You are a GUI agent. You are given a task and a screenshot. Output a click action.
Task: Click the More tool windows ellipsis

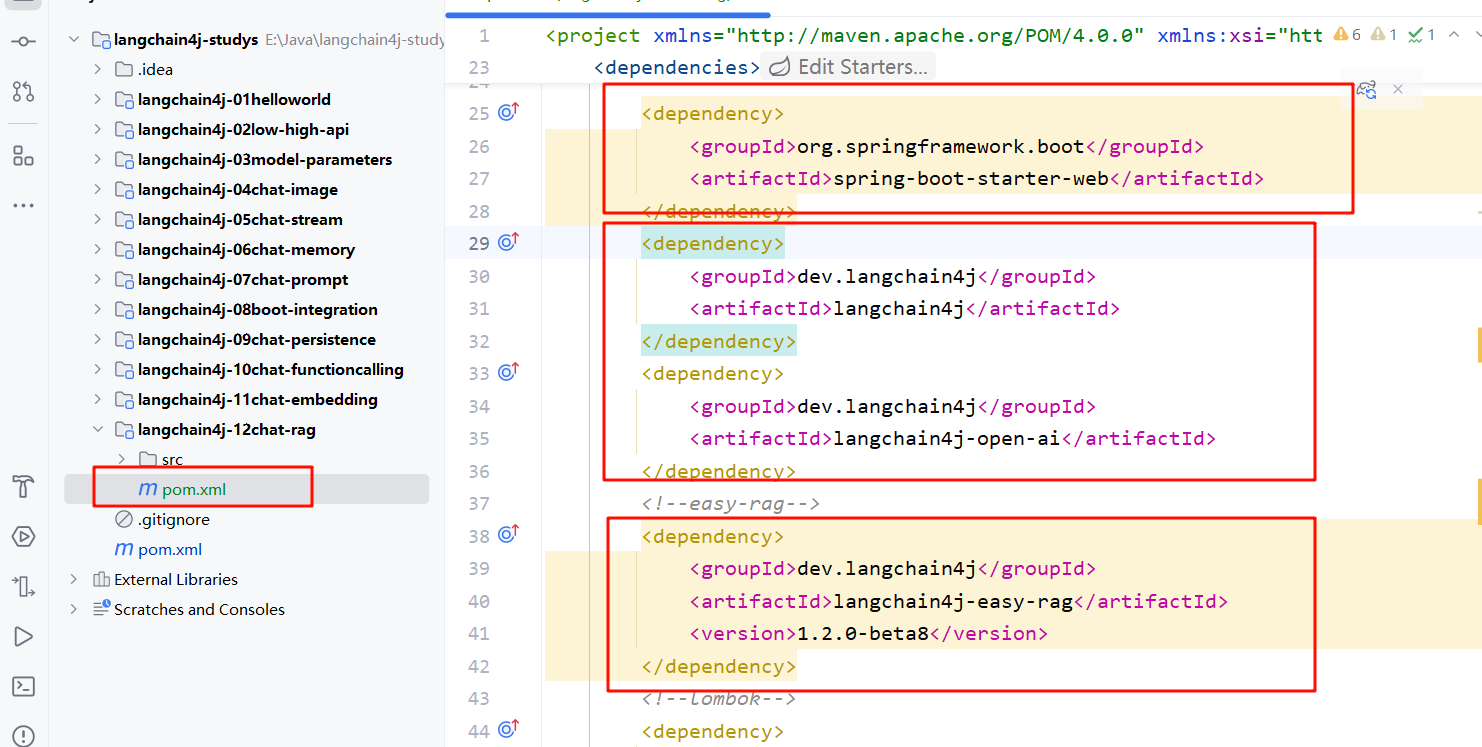[23, 205]
